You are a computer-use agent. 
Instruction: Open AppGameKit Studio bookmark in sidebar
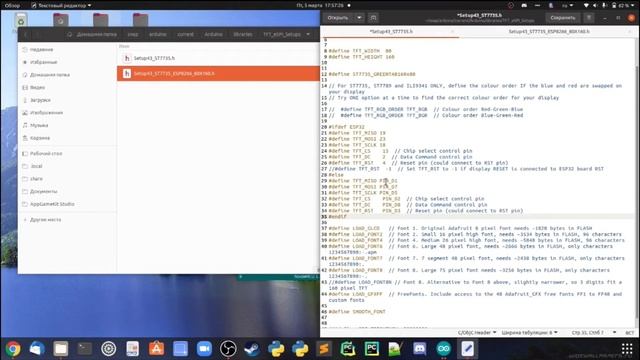[x=67, y=204]
